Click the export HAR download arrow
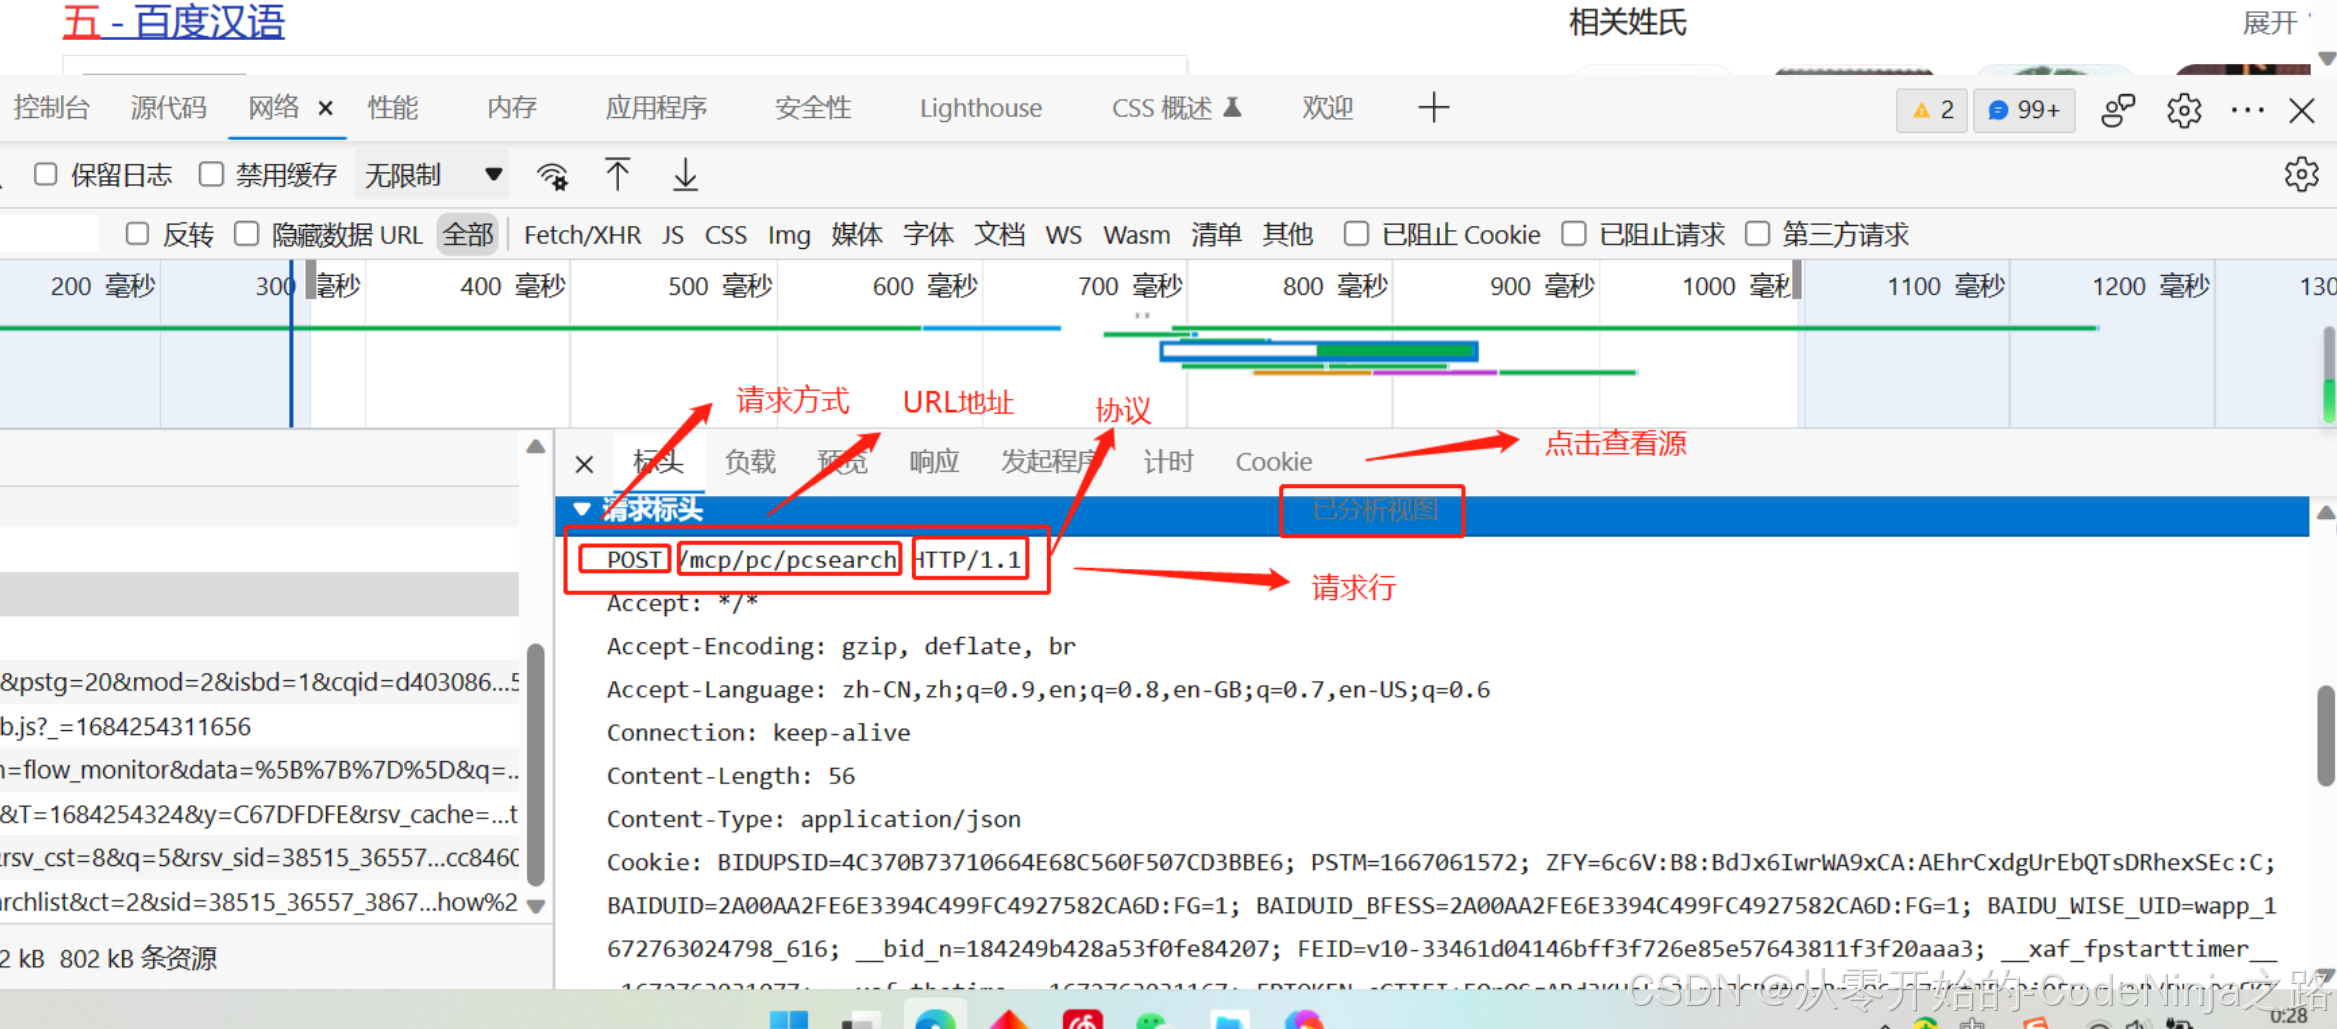 pos(685,175)
